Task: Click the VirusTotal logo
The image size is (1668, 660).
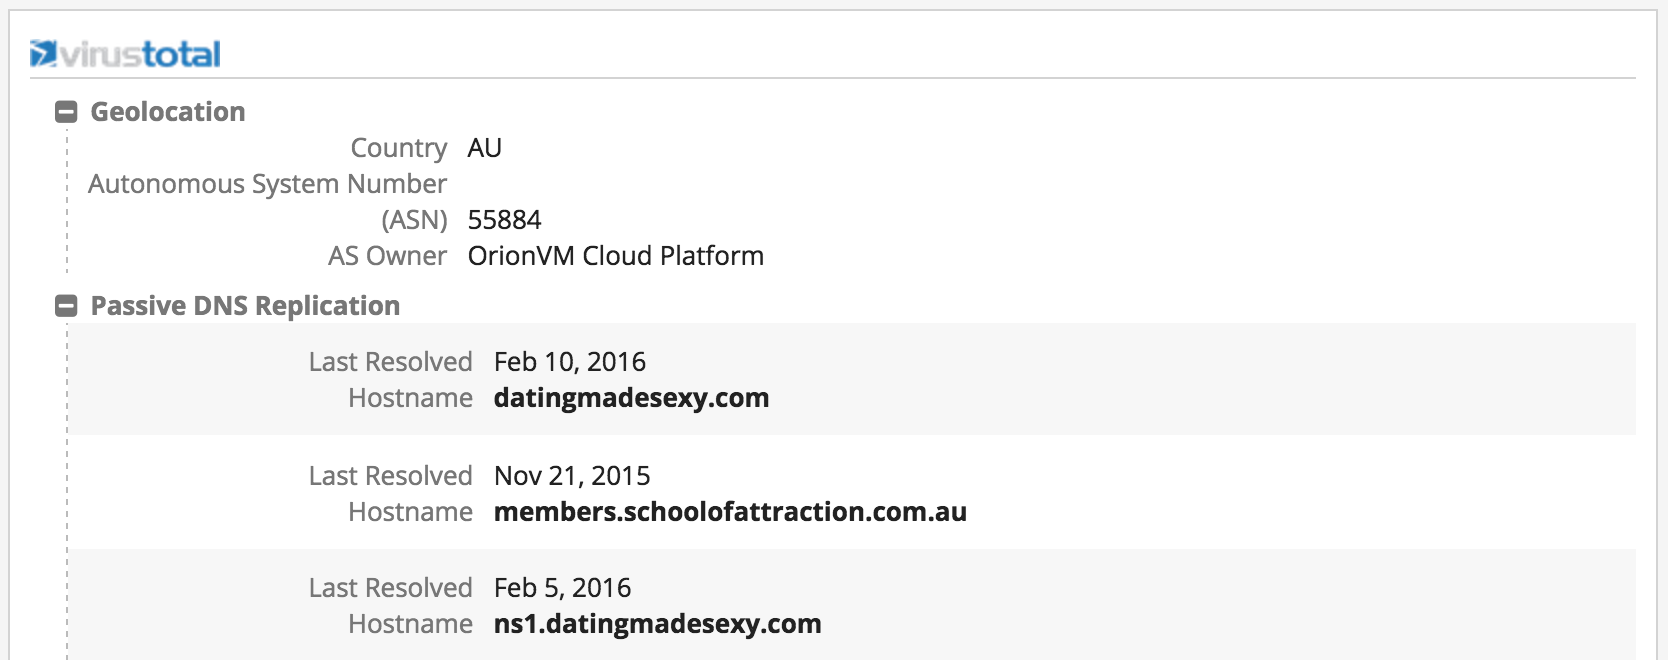Action: [x=126, y=54]
